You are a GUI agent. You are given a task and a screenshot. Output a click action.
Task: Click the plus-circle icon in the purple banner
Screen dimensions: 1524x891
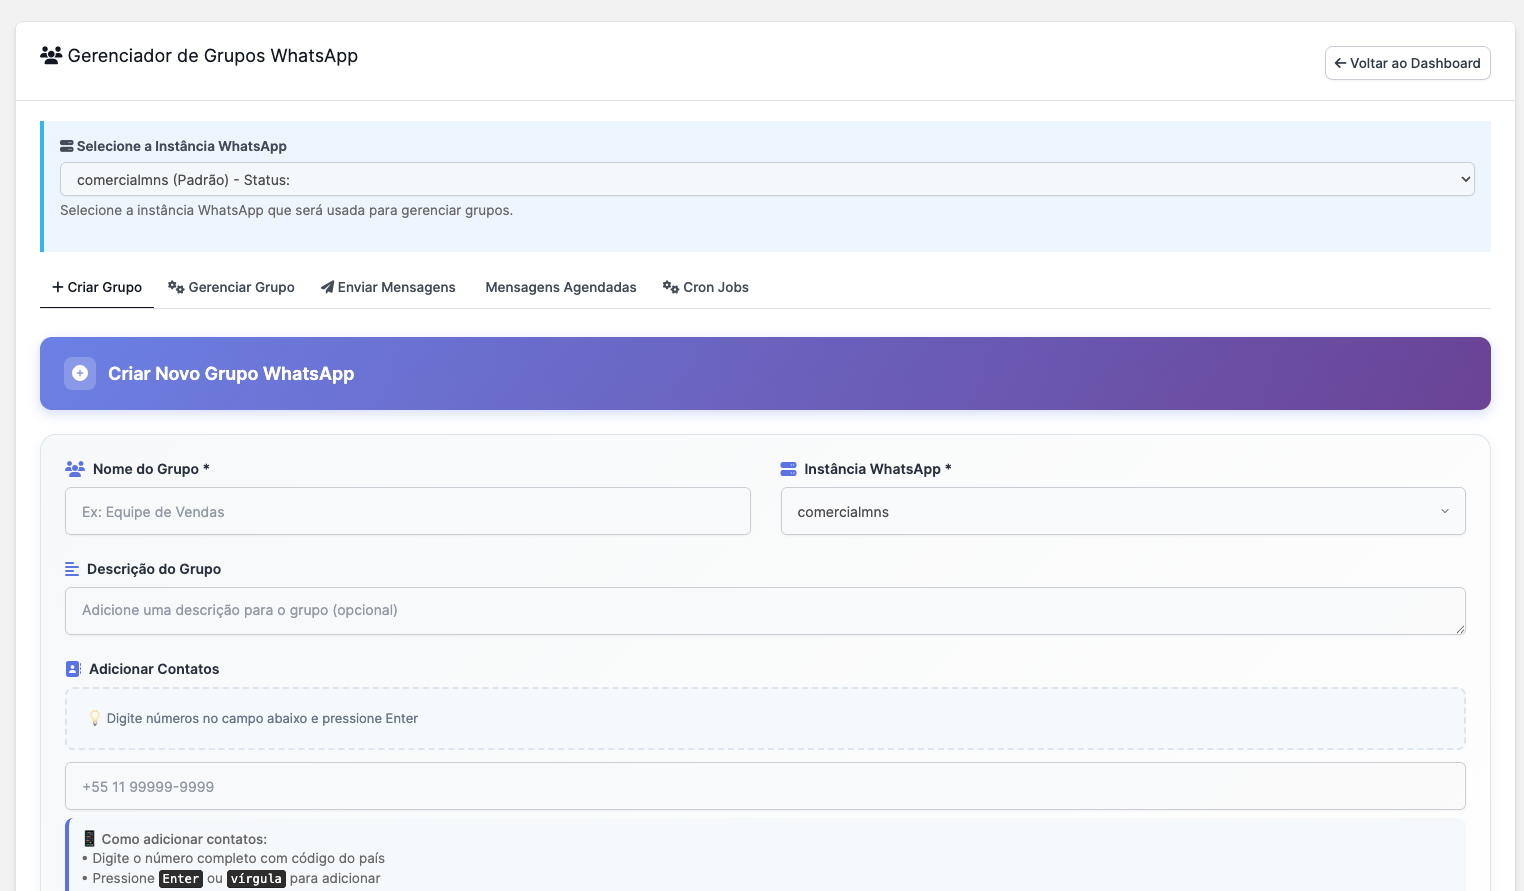pyautogui.click(x=80, y=373)
